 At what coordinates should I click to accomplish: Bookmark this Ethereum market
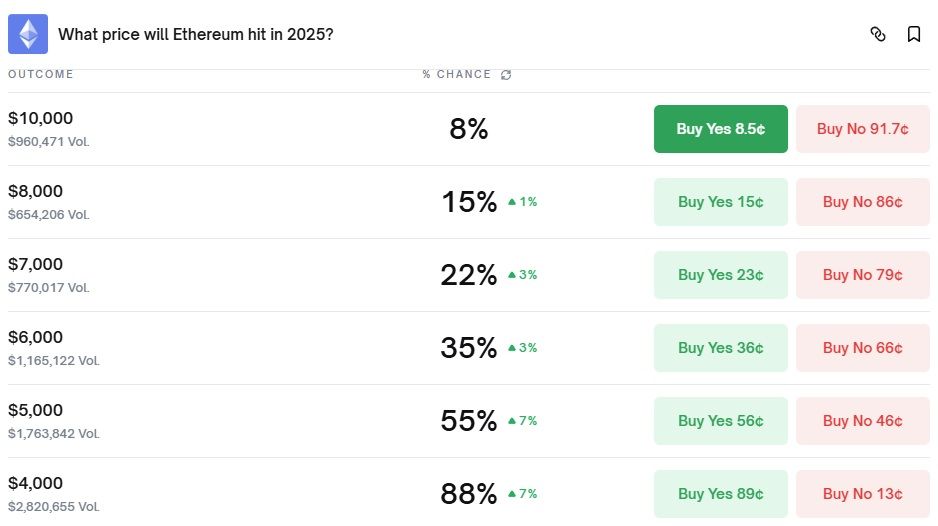[x=914, y=34]
